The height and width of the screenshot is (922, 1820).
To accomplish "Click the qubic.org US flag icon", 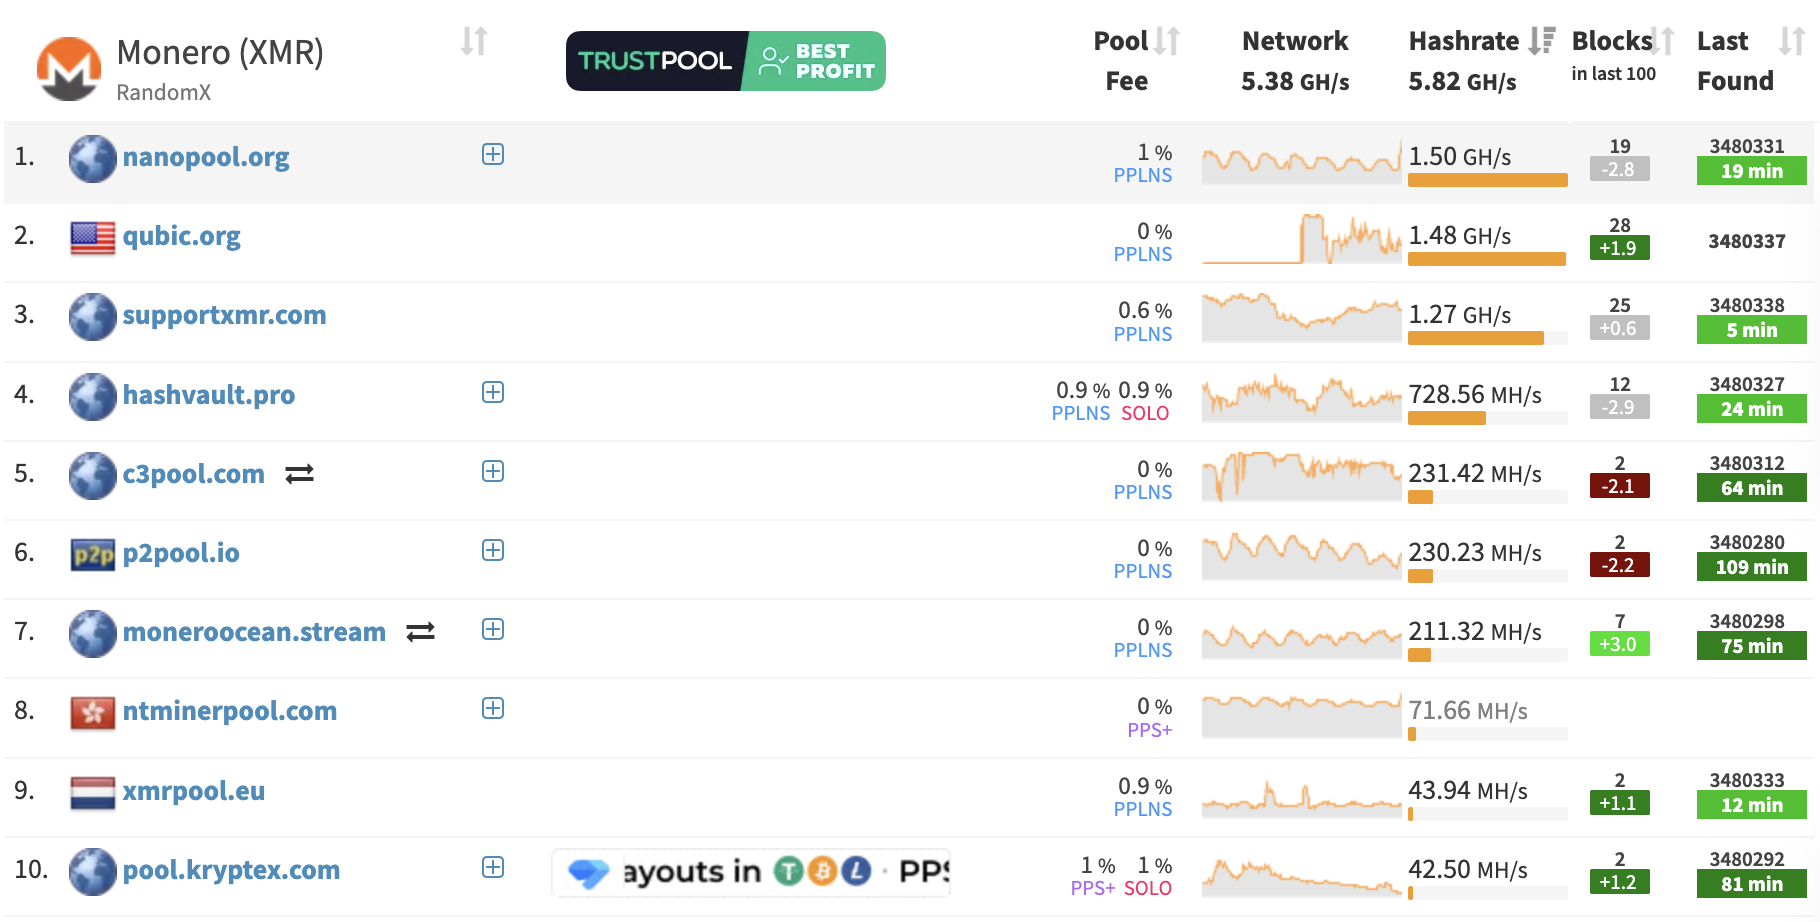I will (x=93, y=238).
